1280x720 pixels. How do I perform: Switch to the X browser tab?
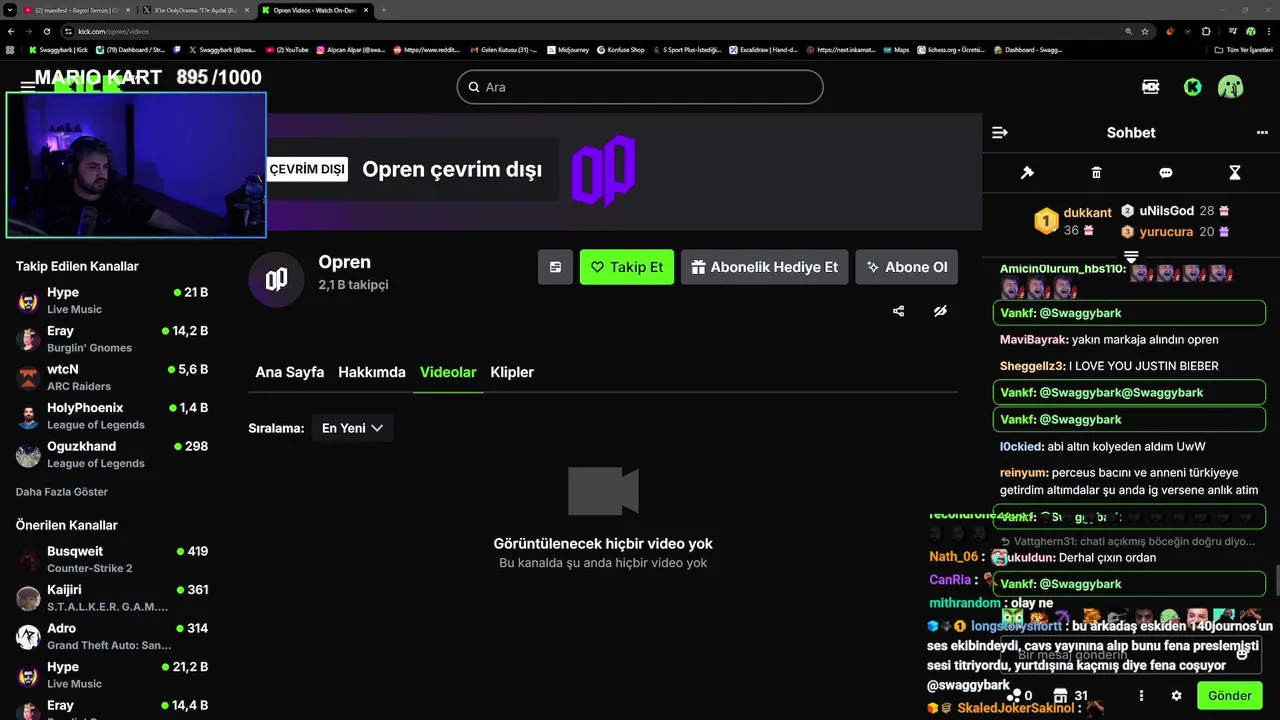tap(196, 10)
